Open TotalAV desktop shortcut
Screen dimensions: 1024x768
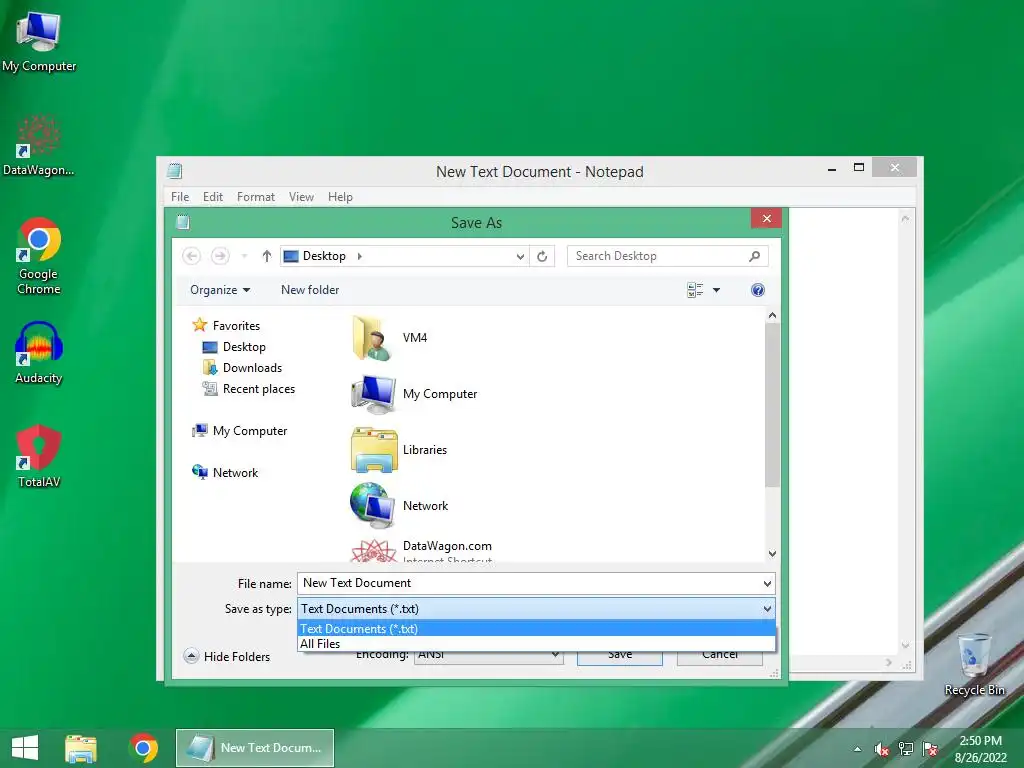(x=39, y=457)
